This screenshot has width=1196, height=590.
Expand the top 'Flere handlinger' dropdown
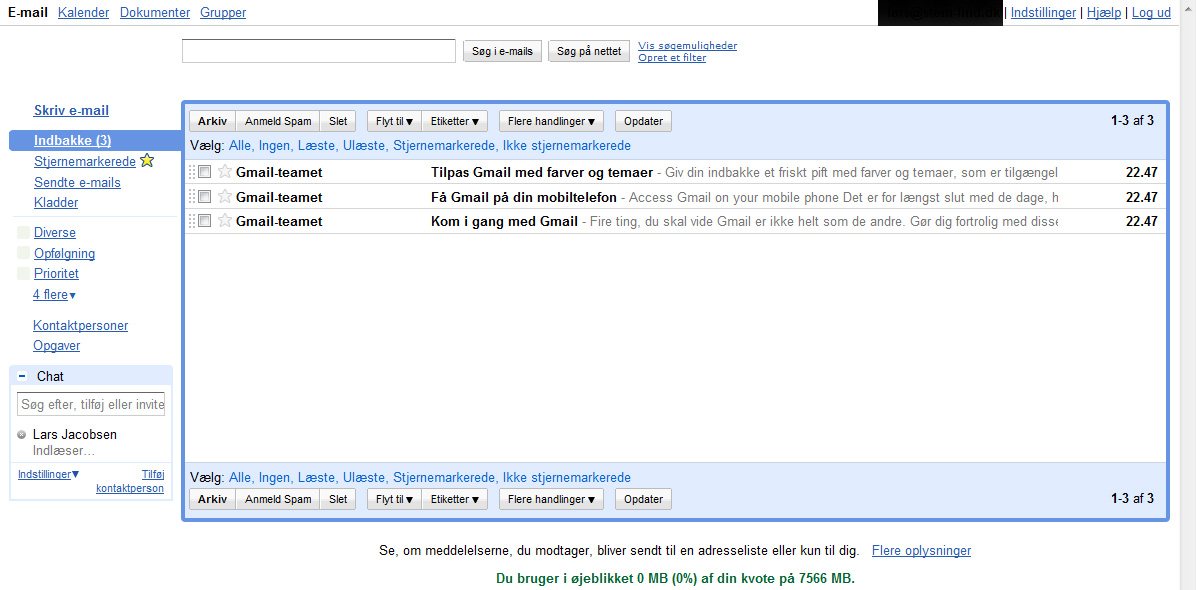551,121
